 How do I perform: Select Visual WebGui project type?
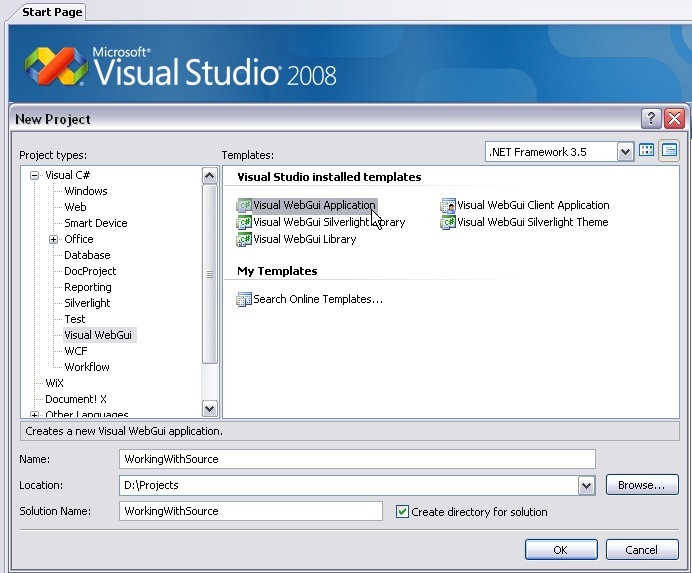98,335
